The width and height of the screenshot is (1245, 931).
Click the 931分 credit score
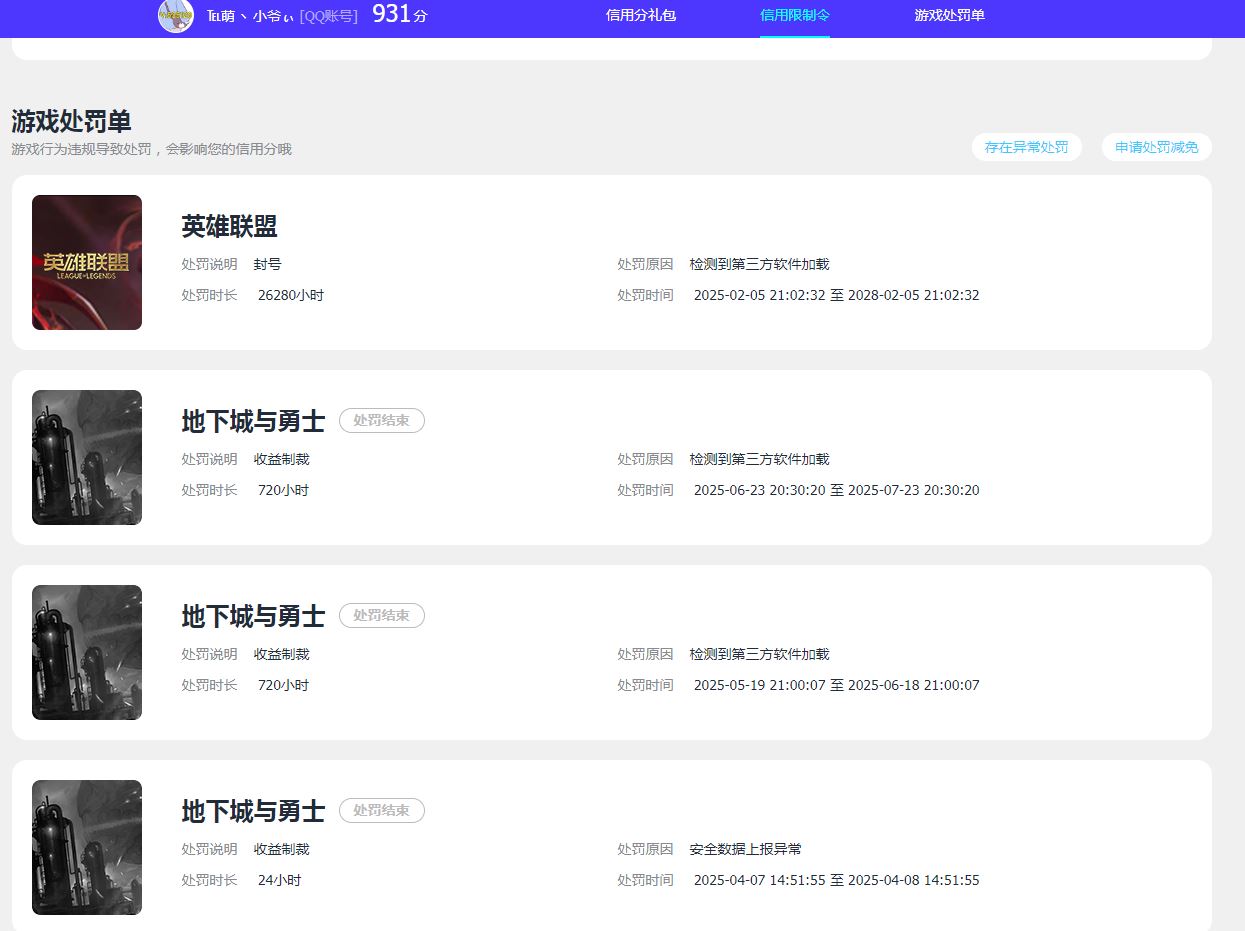pos(399,15)
